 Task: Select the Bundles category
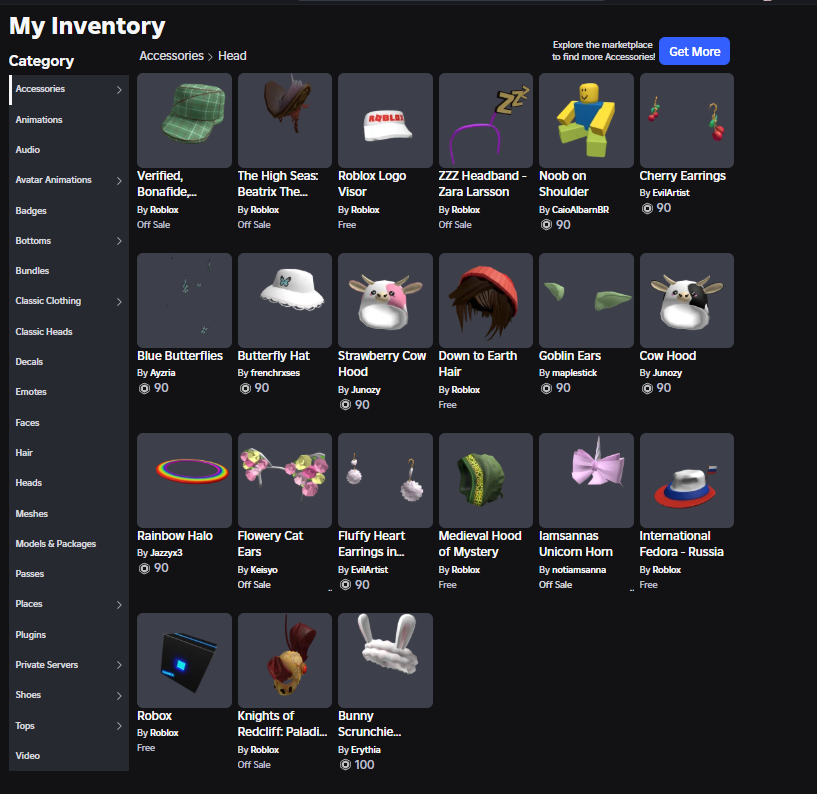(69, 271)
